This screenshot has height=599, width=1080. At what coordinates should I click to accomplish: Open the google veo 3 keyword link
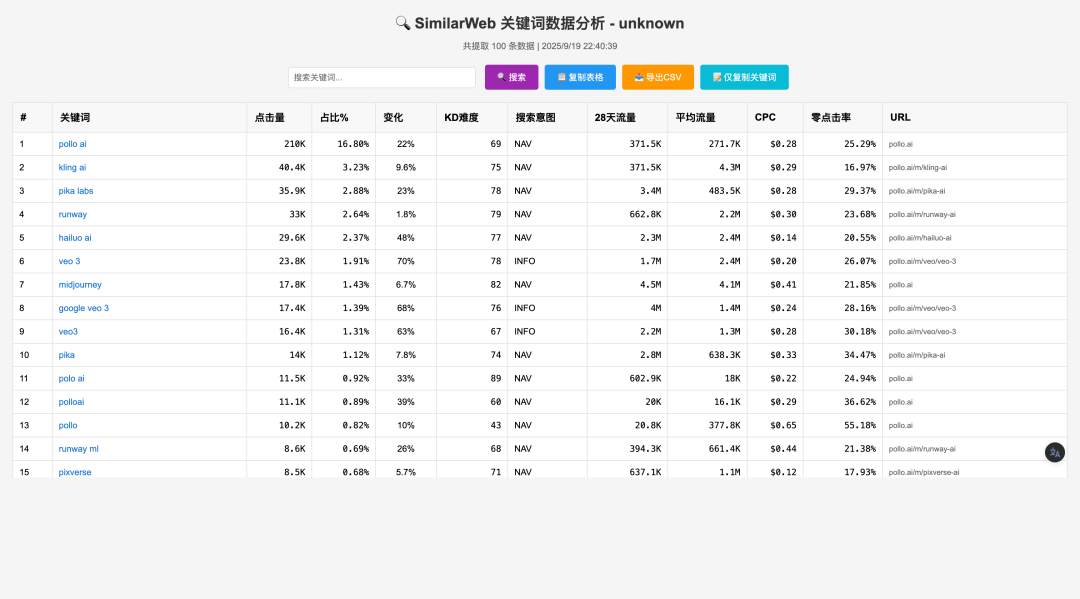(x=83, y=308)
